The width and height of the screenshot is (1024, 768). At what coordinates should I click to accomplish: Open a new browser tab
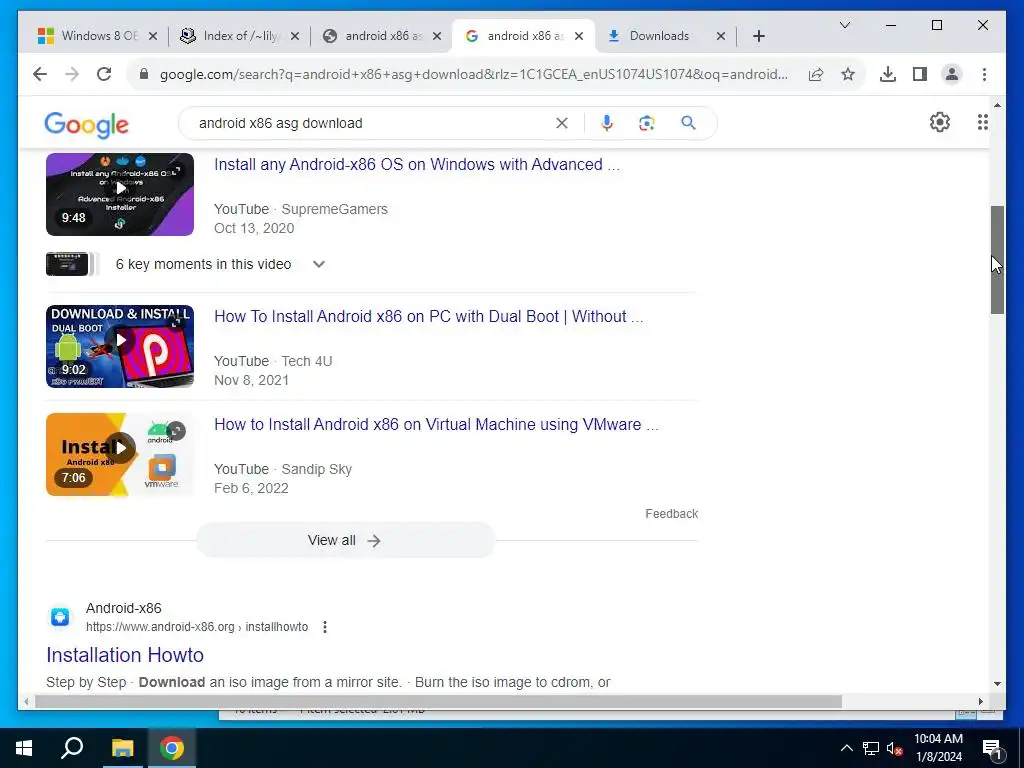(x=758, y=36)
